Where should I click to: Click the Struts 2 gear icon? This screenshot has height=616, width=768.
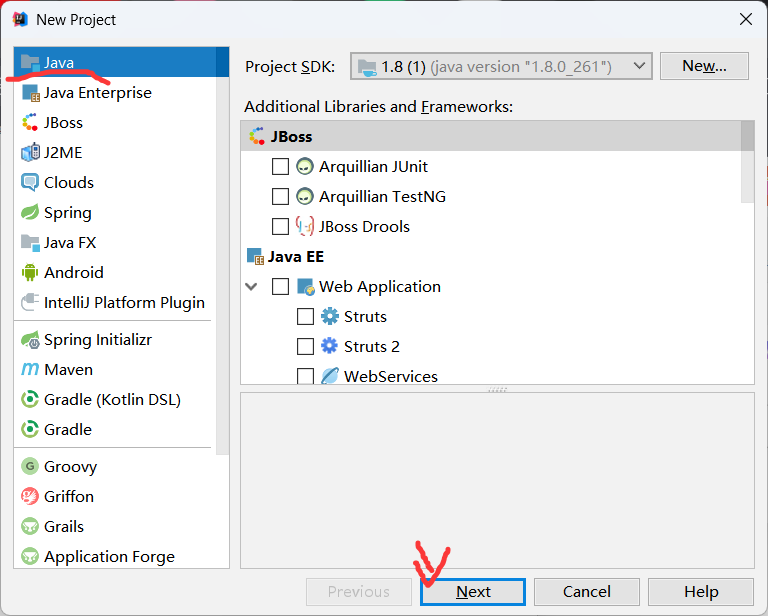330,346
